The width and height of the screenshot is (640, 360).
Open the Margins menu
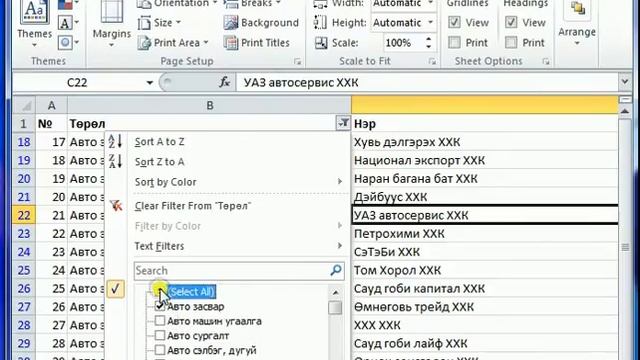click(111, 24)
